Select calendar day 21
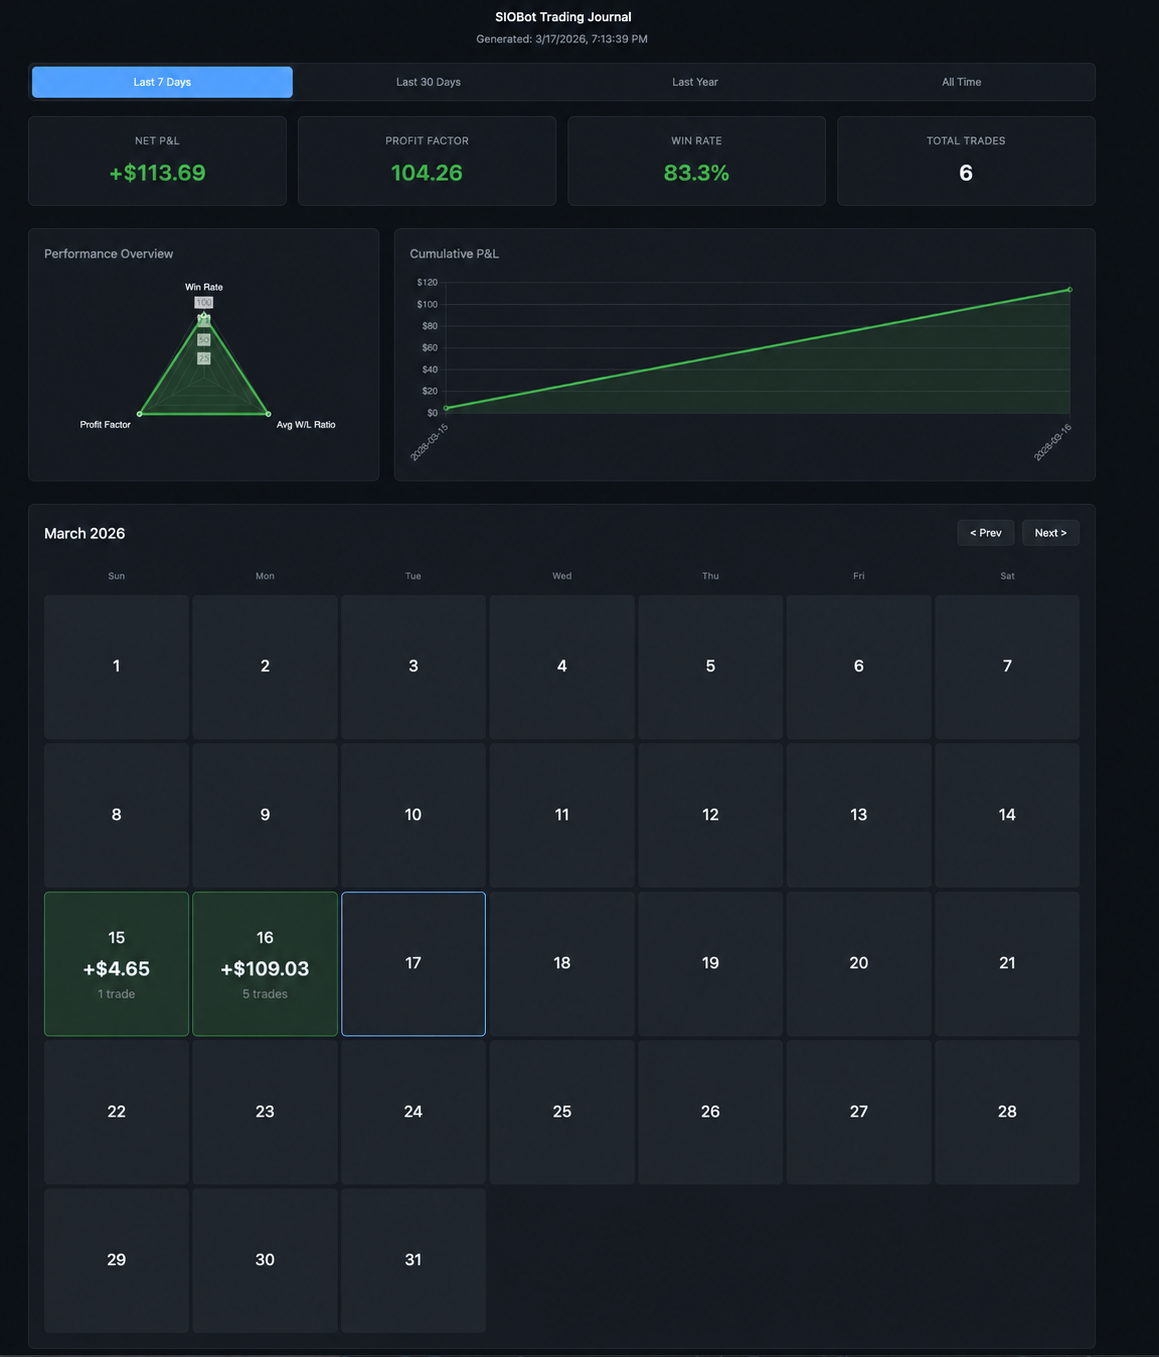Image resolution: width=1159 pixels, height=1357 pixels. (x=1007, y=964)
